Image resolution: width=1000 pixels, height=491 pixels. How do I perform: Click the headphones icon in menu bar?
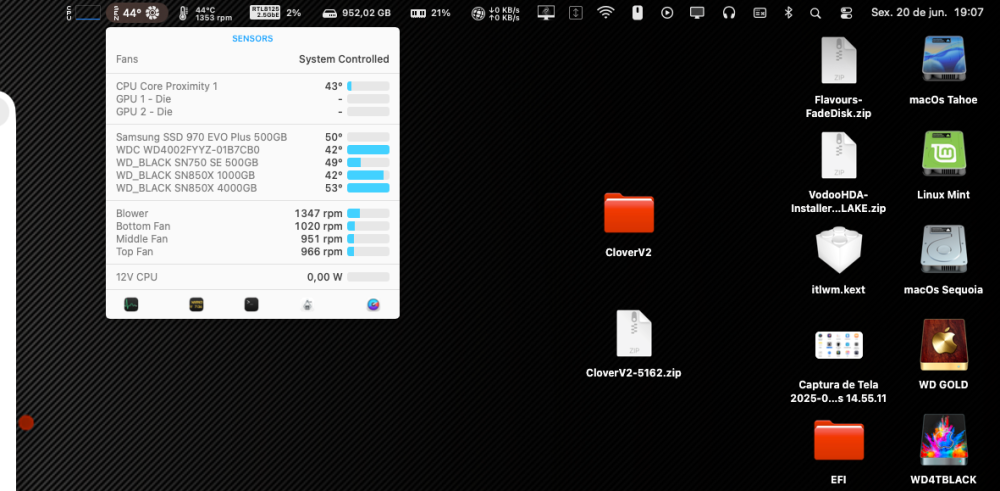pyautogui.click(x=729, y=13)
